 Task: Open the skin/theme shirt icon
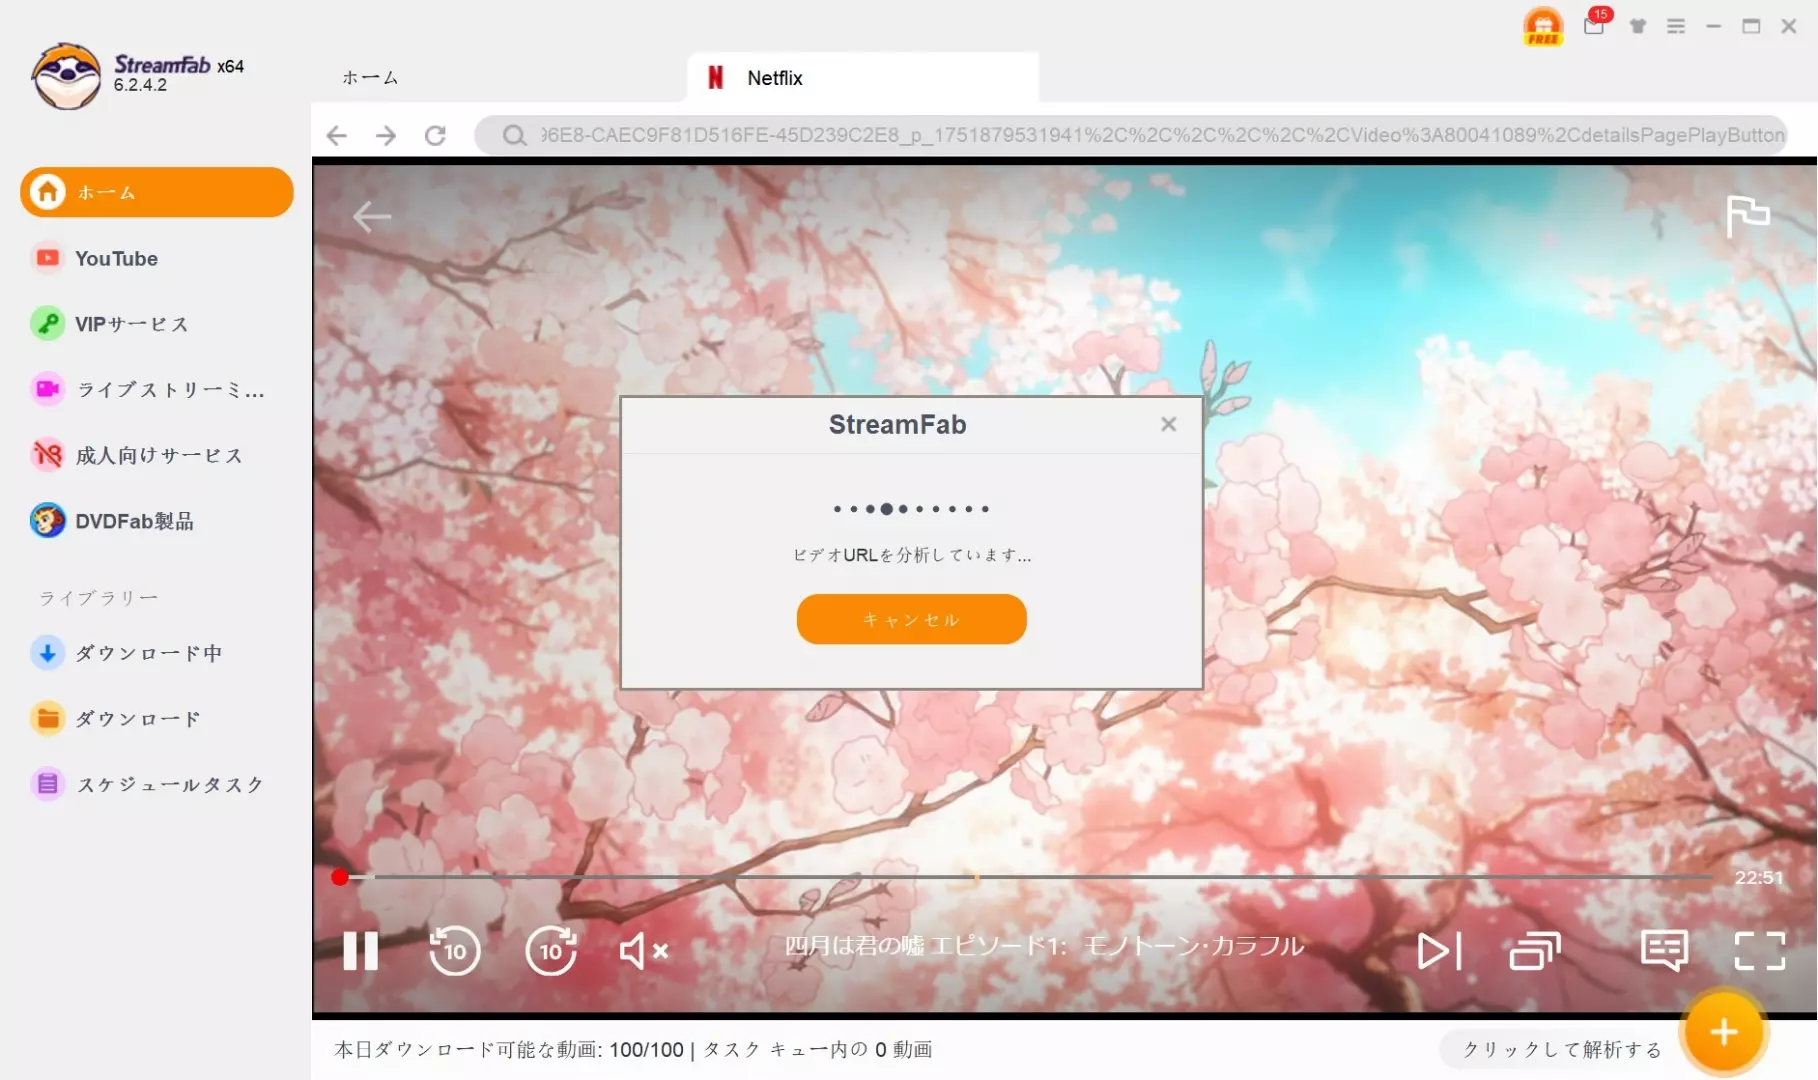click(1638, 26)
